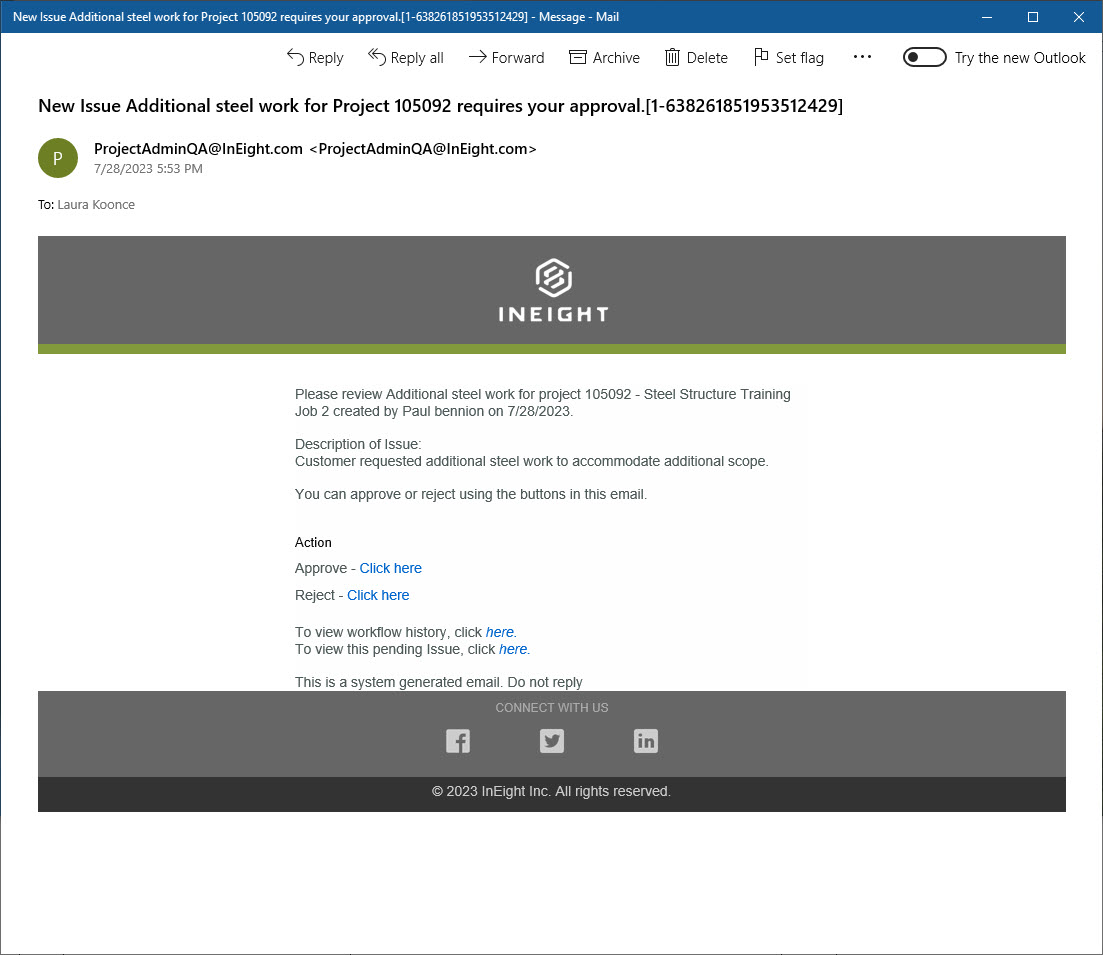Click the Reply arrow icon

[296, 57]
